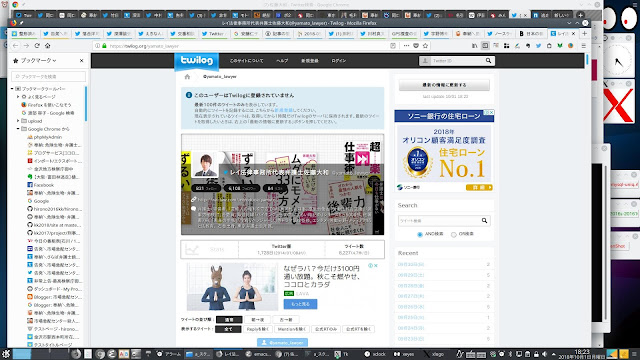Open ログイン in twilog nav

(339, 61)
